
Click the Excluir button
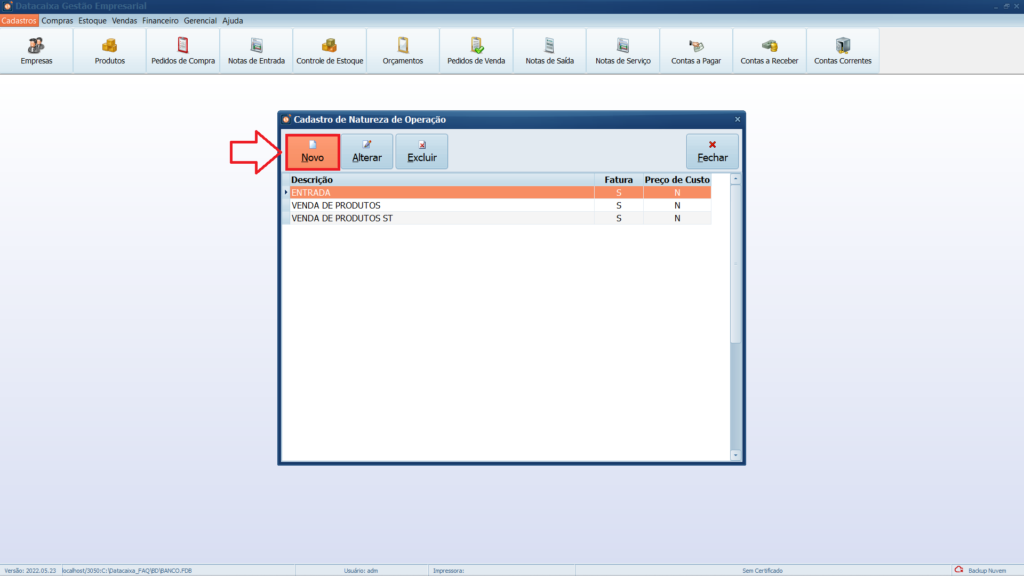[x=422, y=151]
